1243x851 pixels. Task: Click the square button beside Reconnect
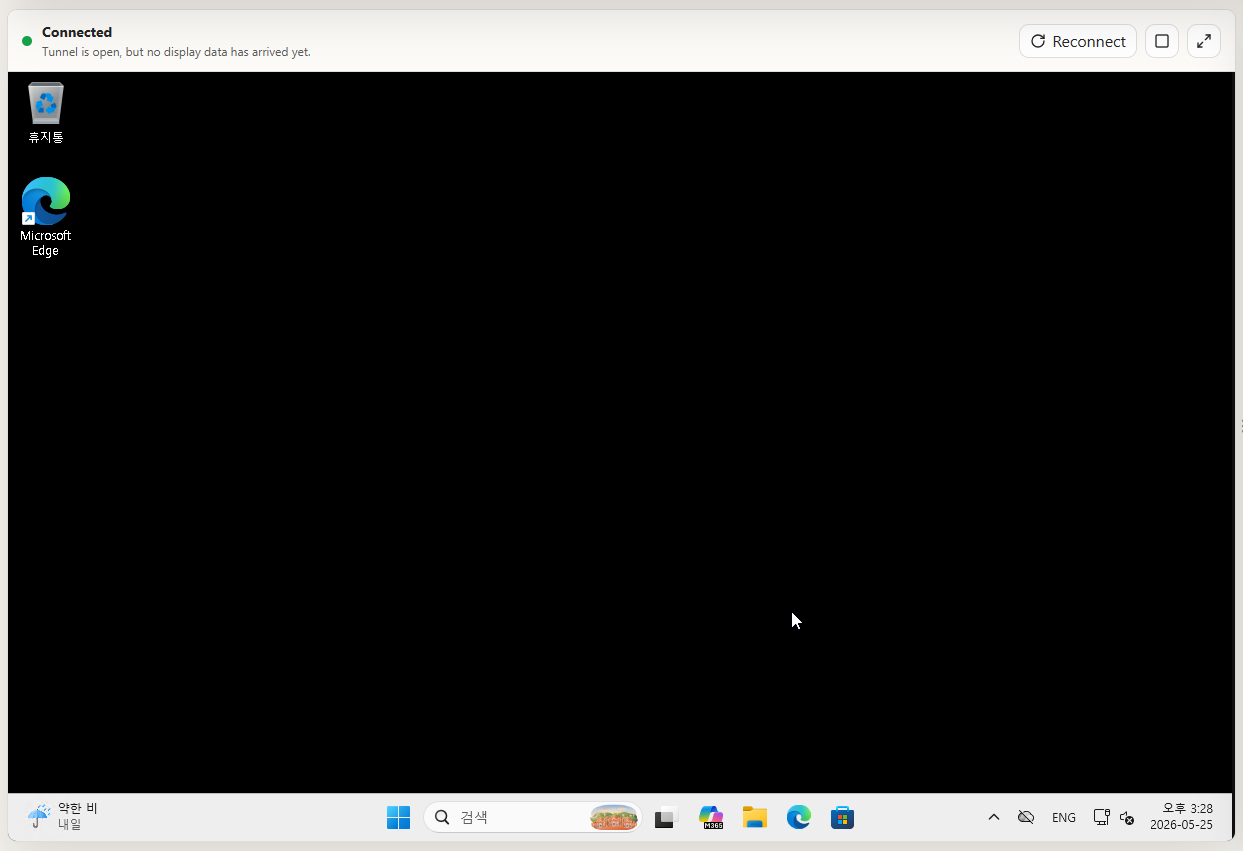click(x=1161, y=41)
